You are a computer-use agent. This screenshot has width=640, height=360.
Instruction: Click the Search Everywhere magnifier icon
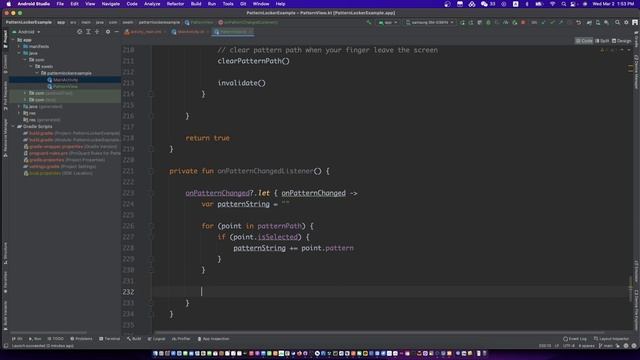click(x=618, y=22)
